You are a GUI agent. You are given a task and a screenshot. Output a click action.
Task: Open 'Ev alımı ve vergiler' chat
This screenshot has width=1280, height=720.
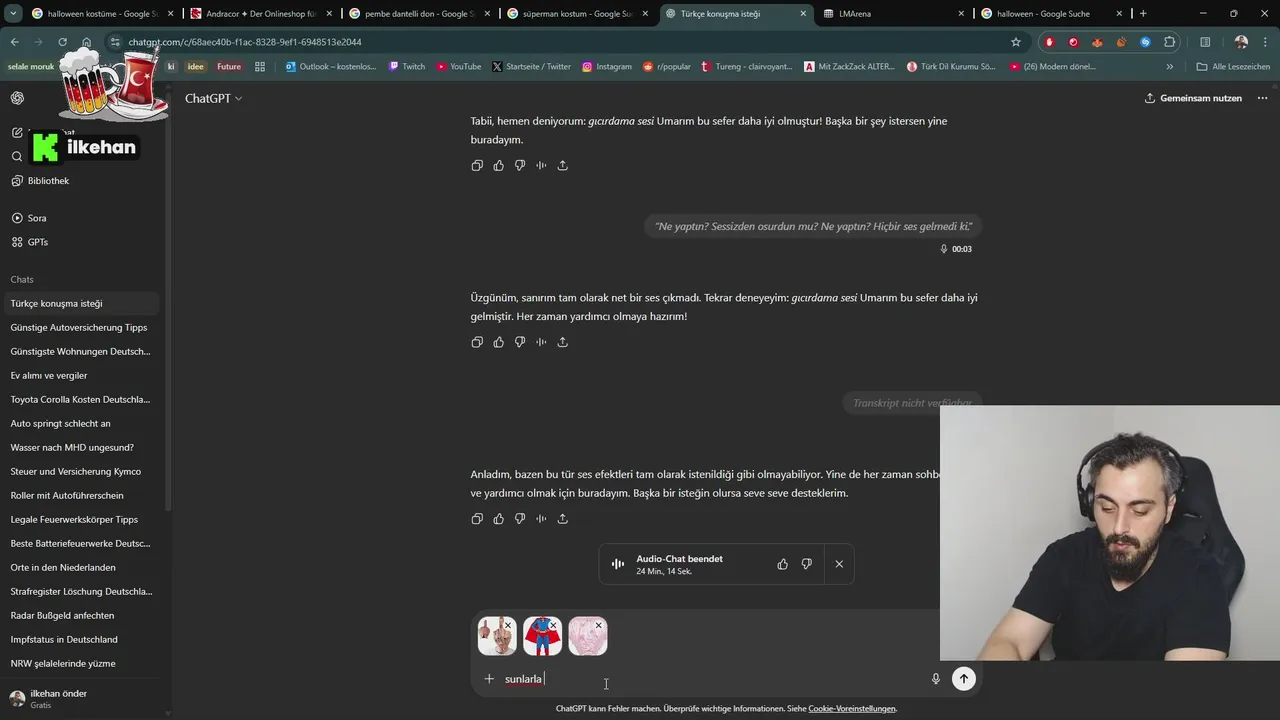click(82, 375)
